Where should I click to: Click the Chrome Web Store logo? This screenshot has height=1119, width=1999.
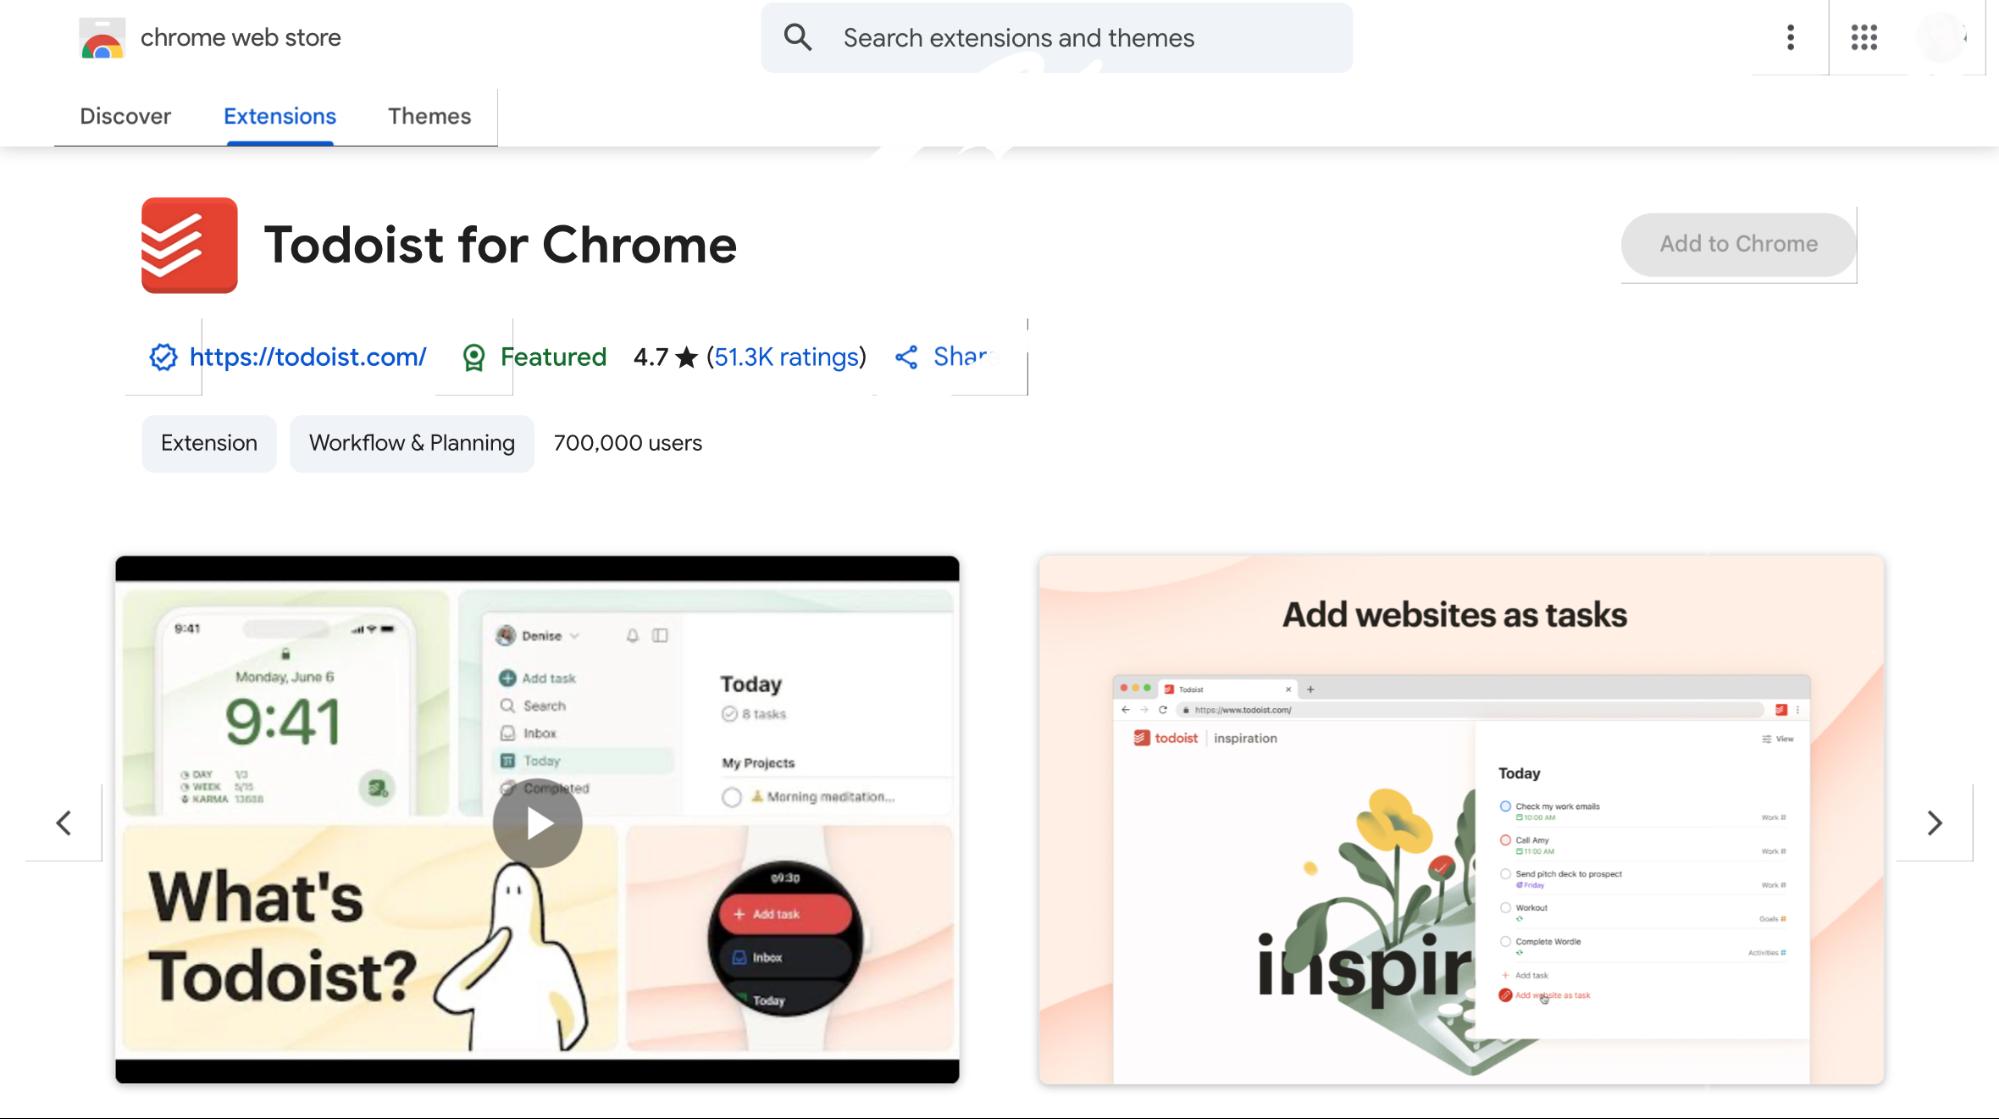click(102, 38)
